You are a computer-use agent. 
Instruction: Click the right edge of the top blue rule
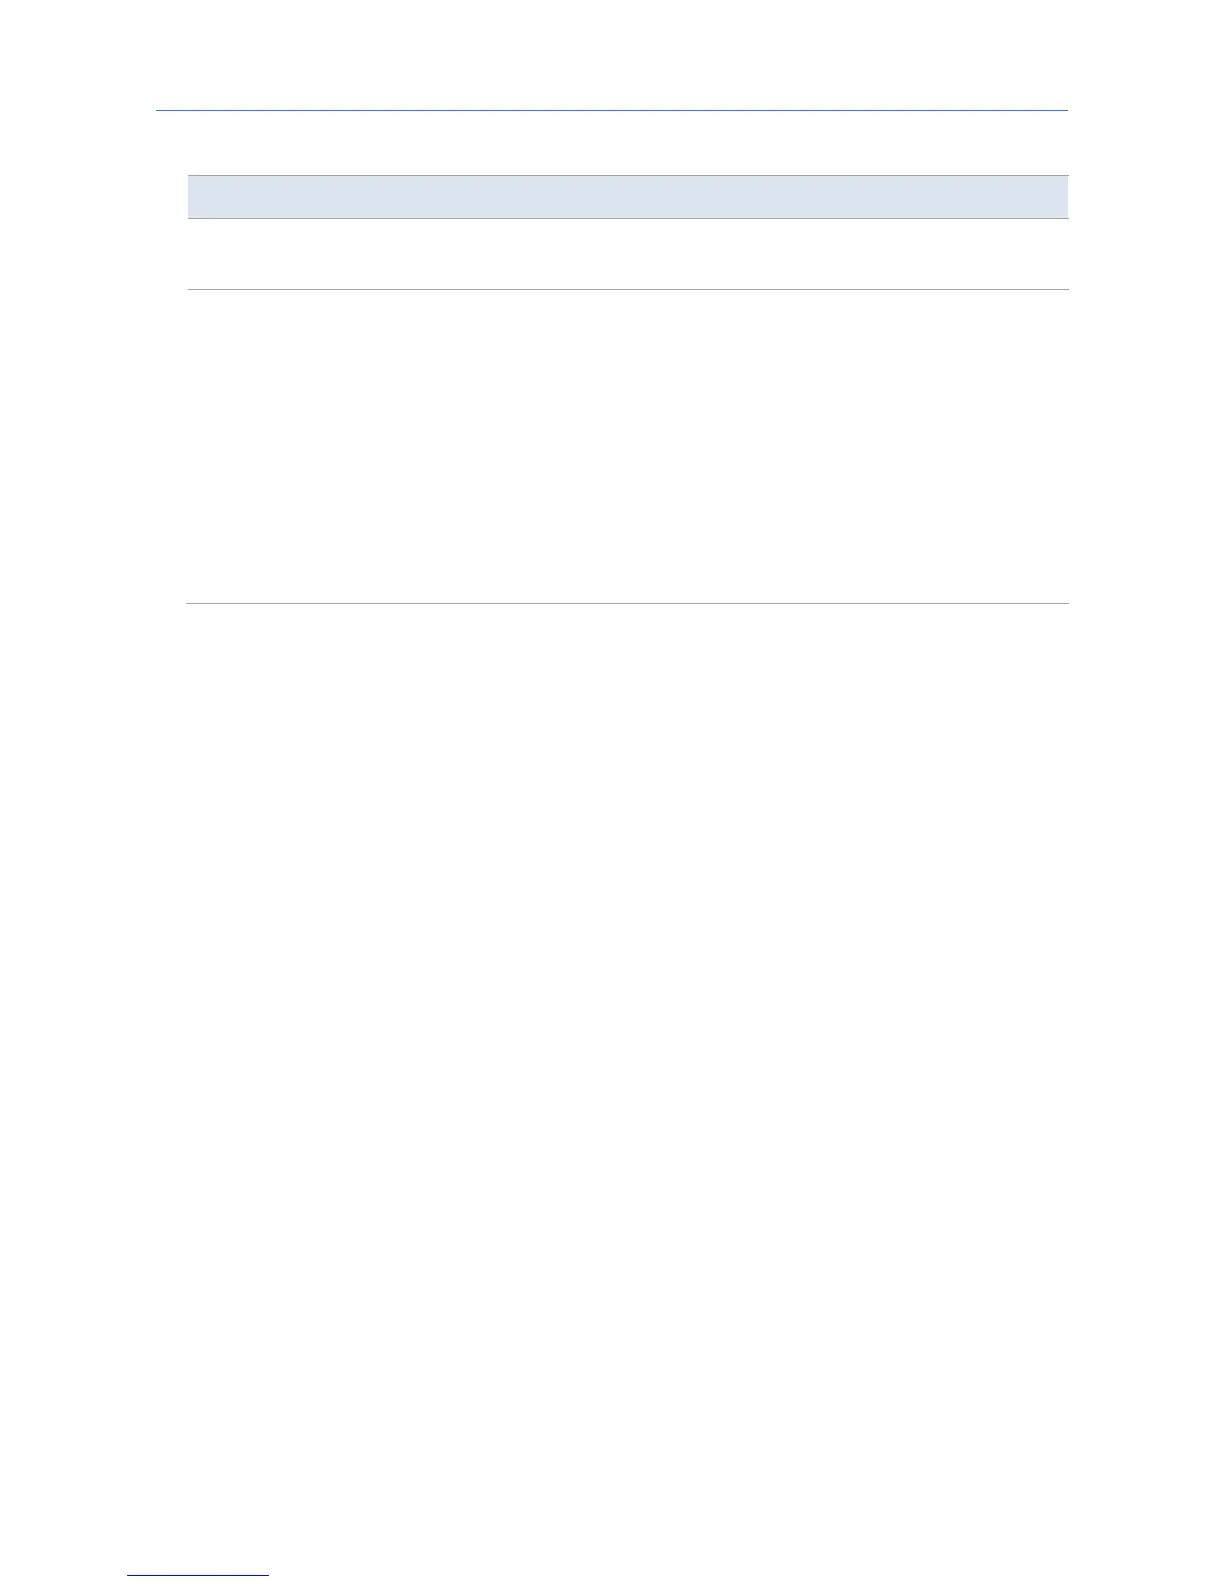pos(1060,110)
